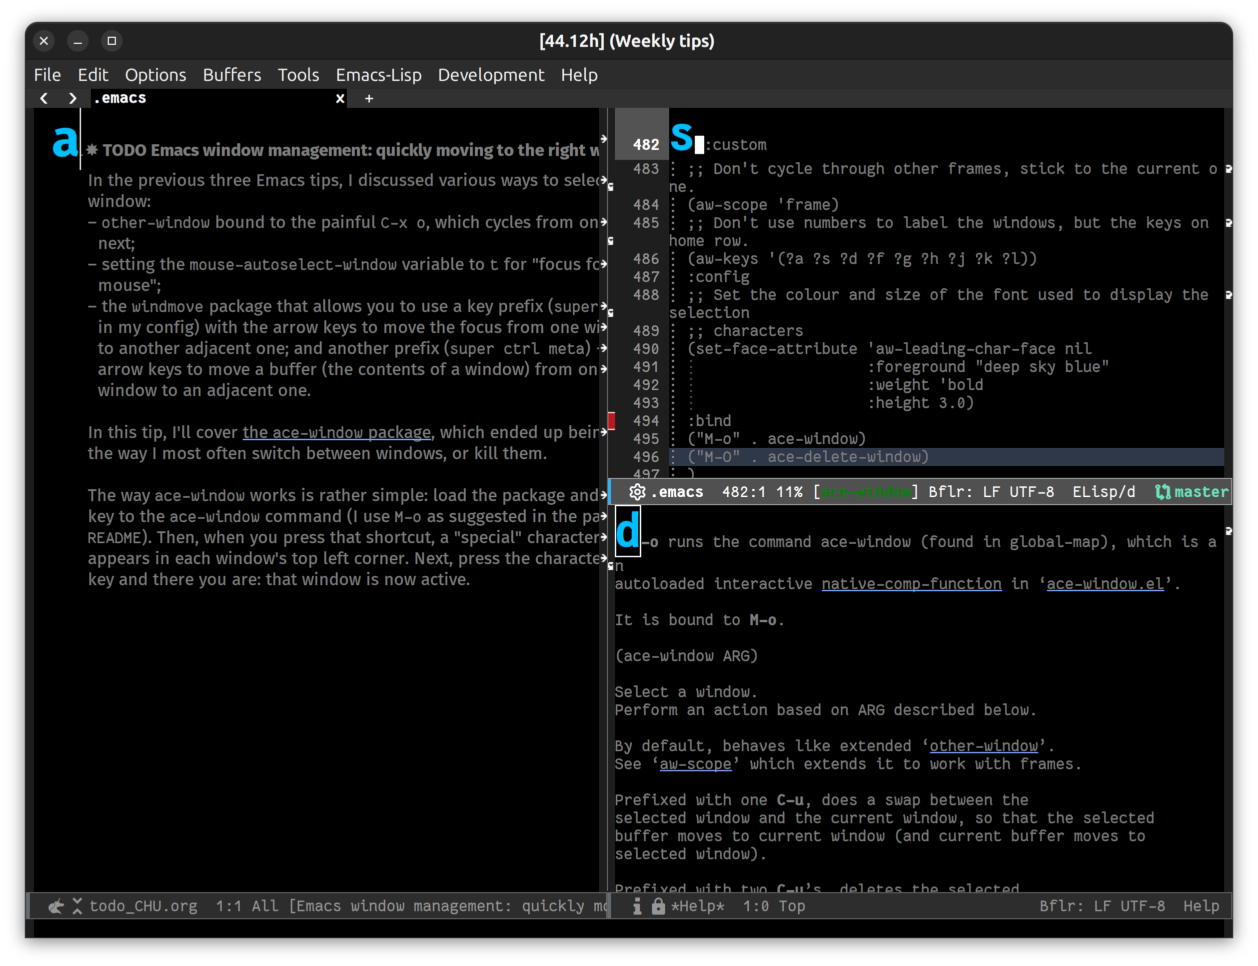Open 'the ace-window package' link

tap(337, 432)
